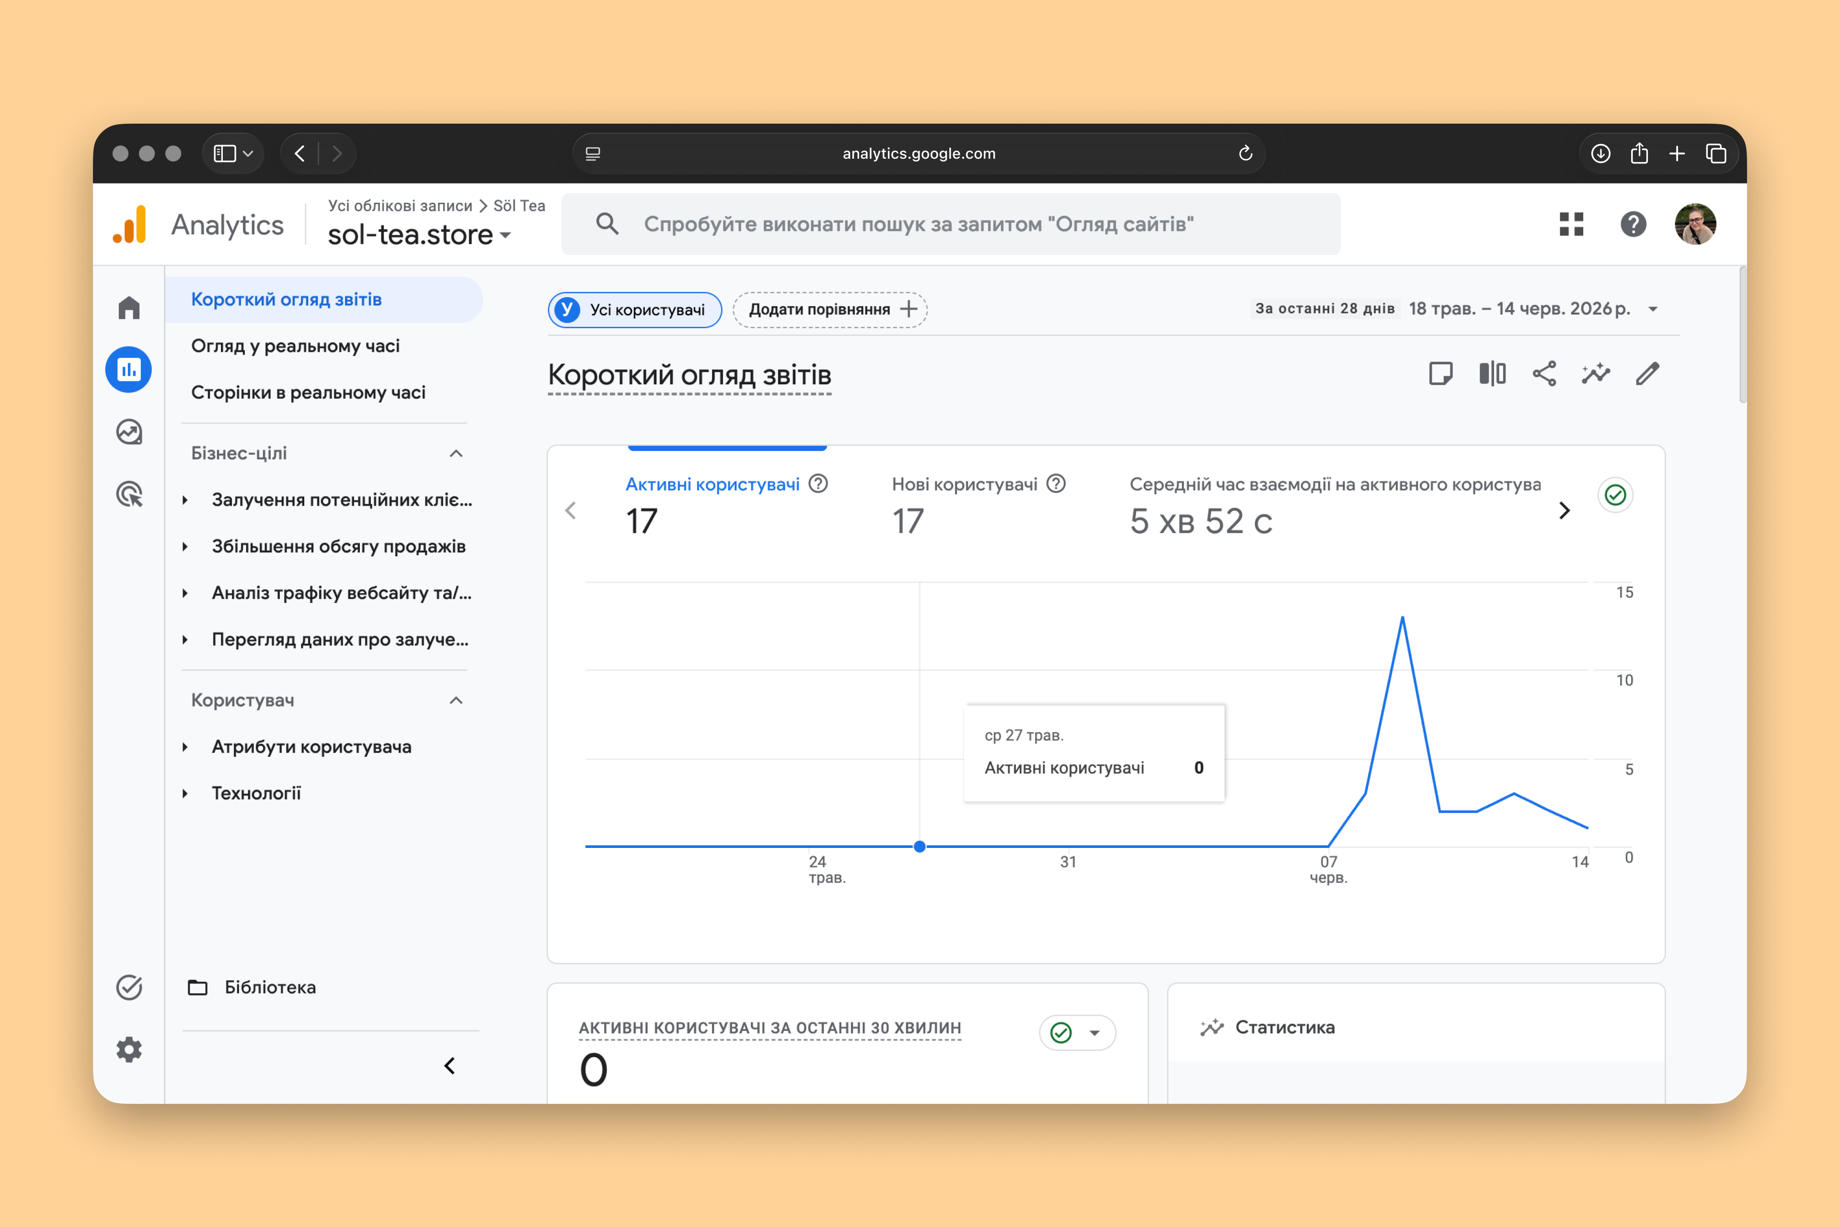1840x1227 pixels.
Task: Show browser tab overview
Action: (x=1716, y=153)
